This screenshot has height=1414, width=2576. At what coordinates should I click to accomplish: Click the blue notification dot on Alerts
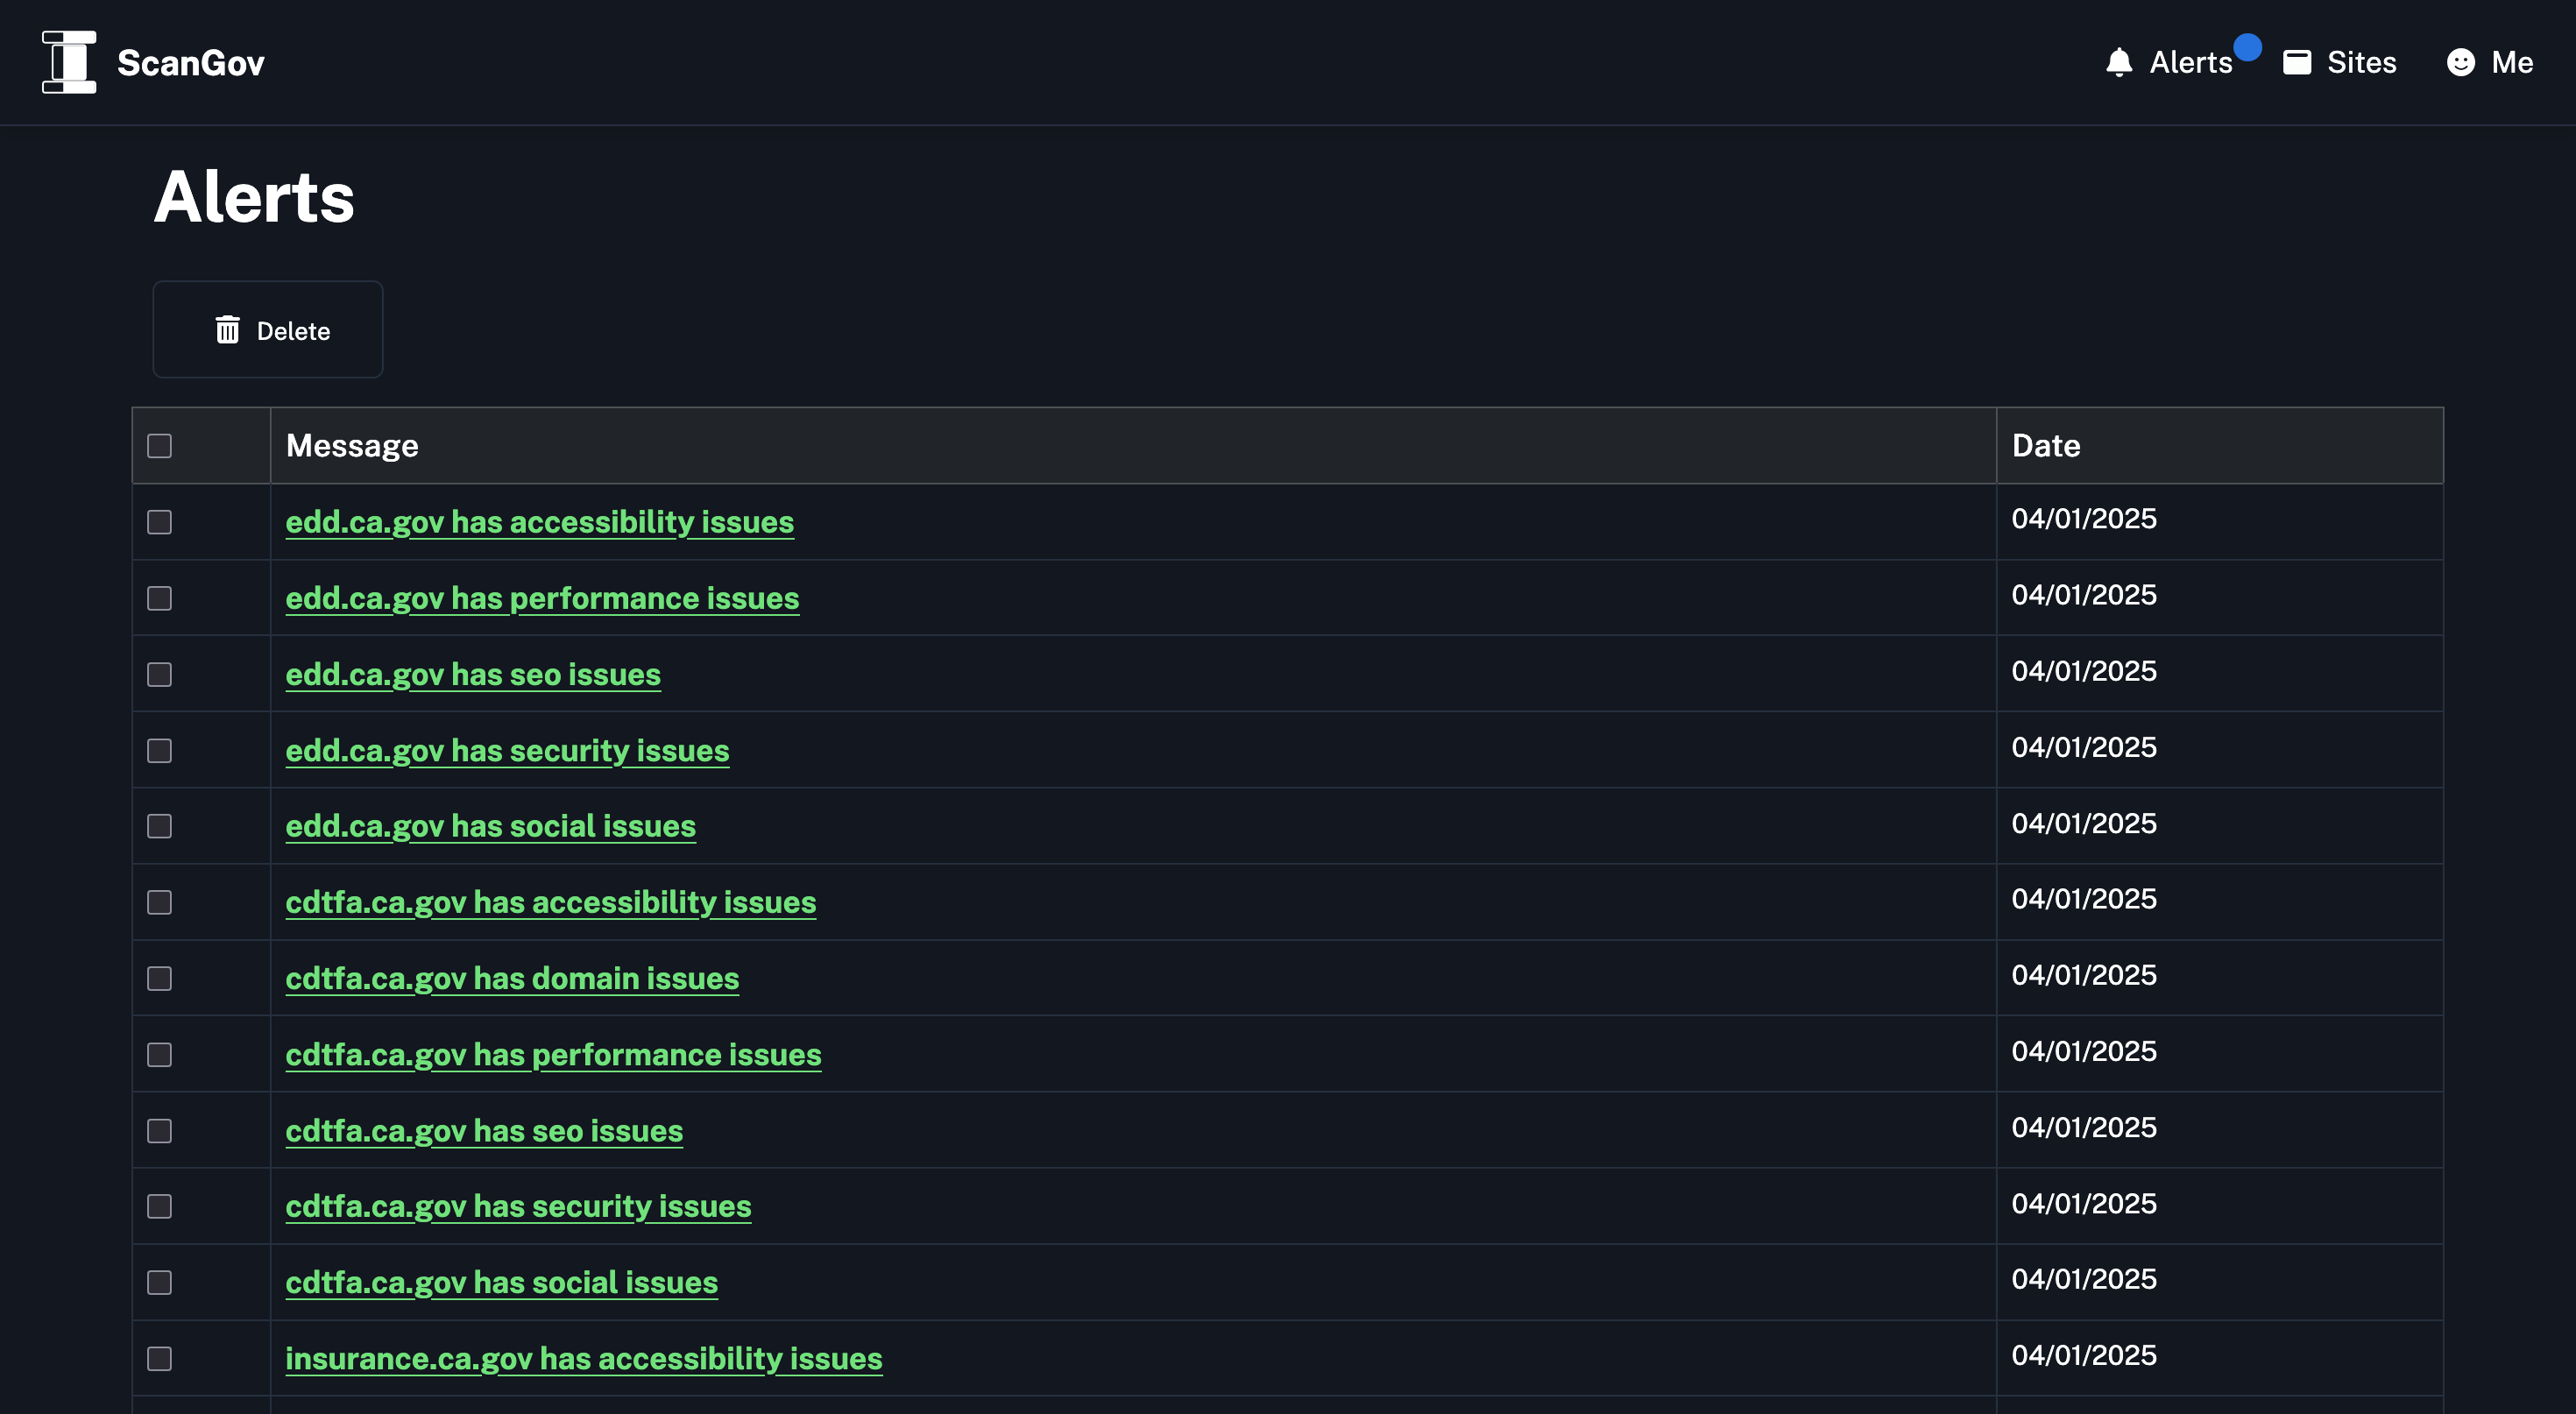pos(2247,47)
